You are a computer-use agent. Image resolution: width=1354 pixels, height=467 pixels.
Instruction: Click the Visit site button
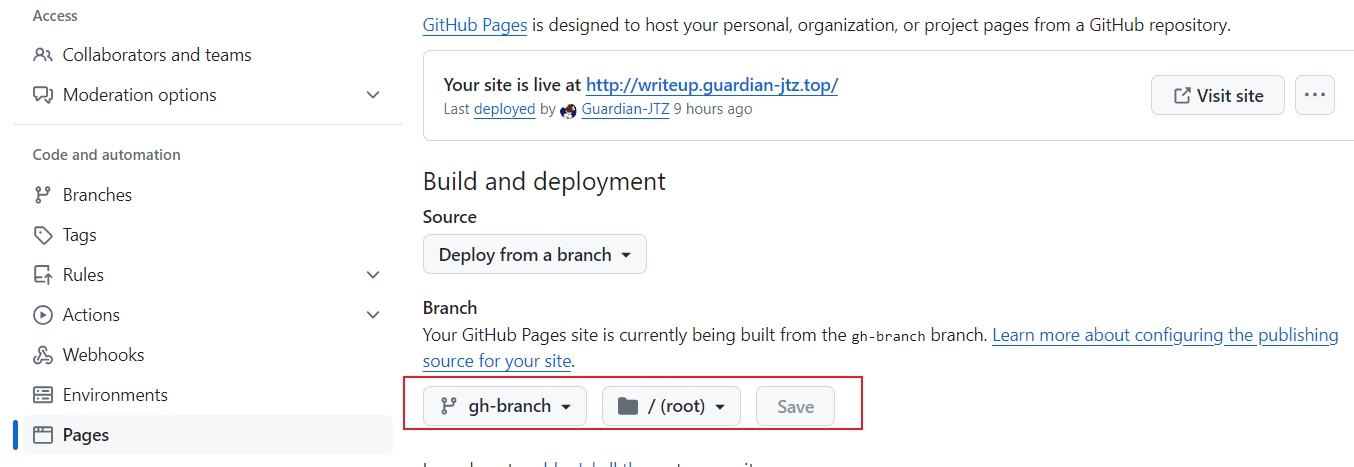[1218, 95]
